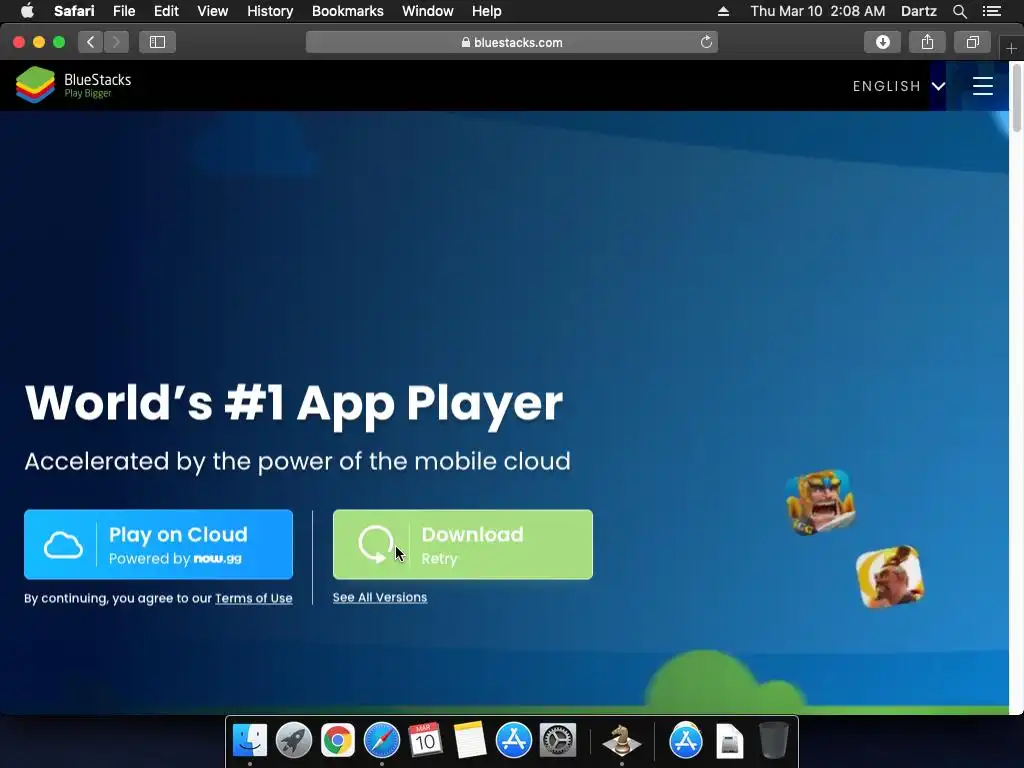
Task: Click the Download Retry button
Action: pos(462,544)
